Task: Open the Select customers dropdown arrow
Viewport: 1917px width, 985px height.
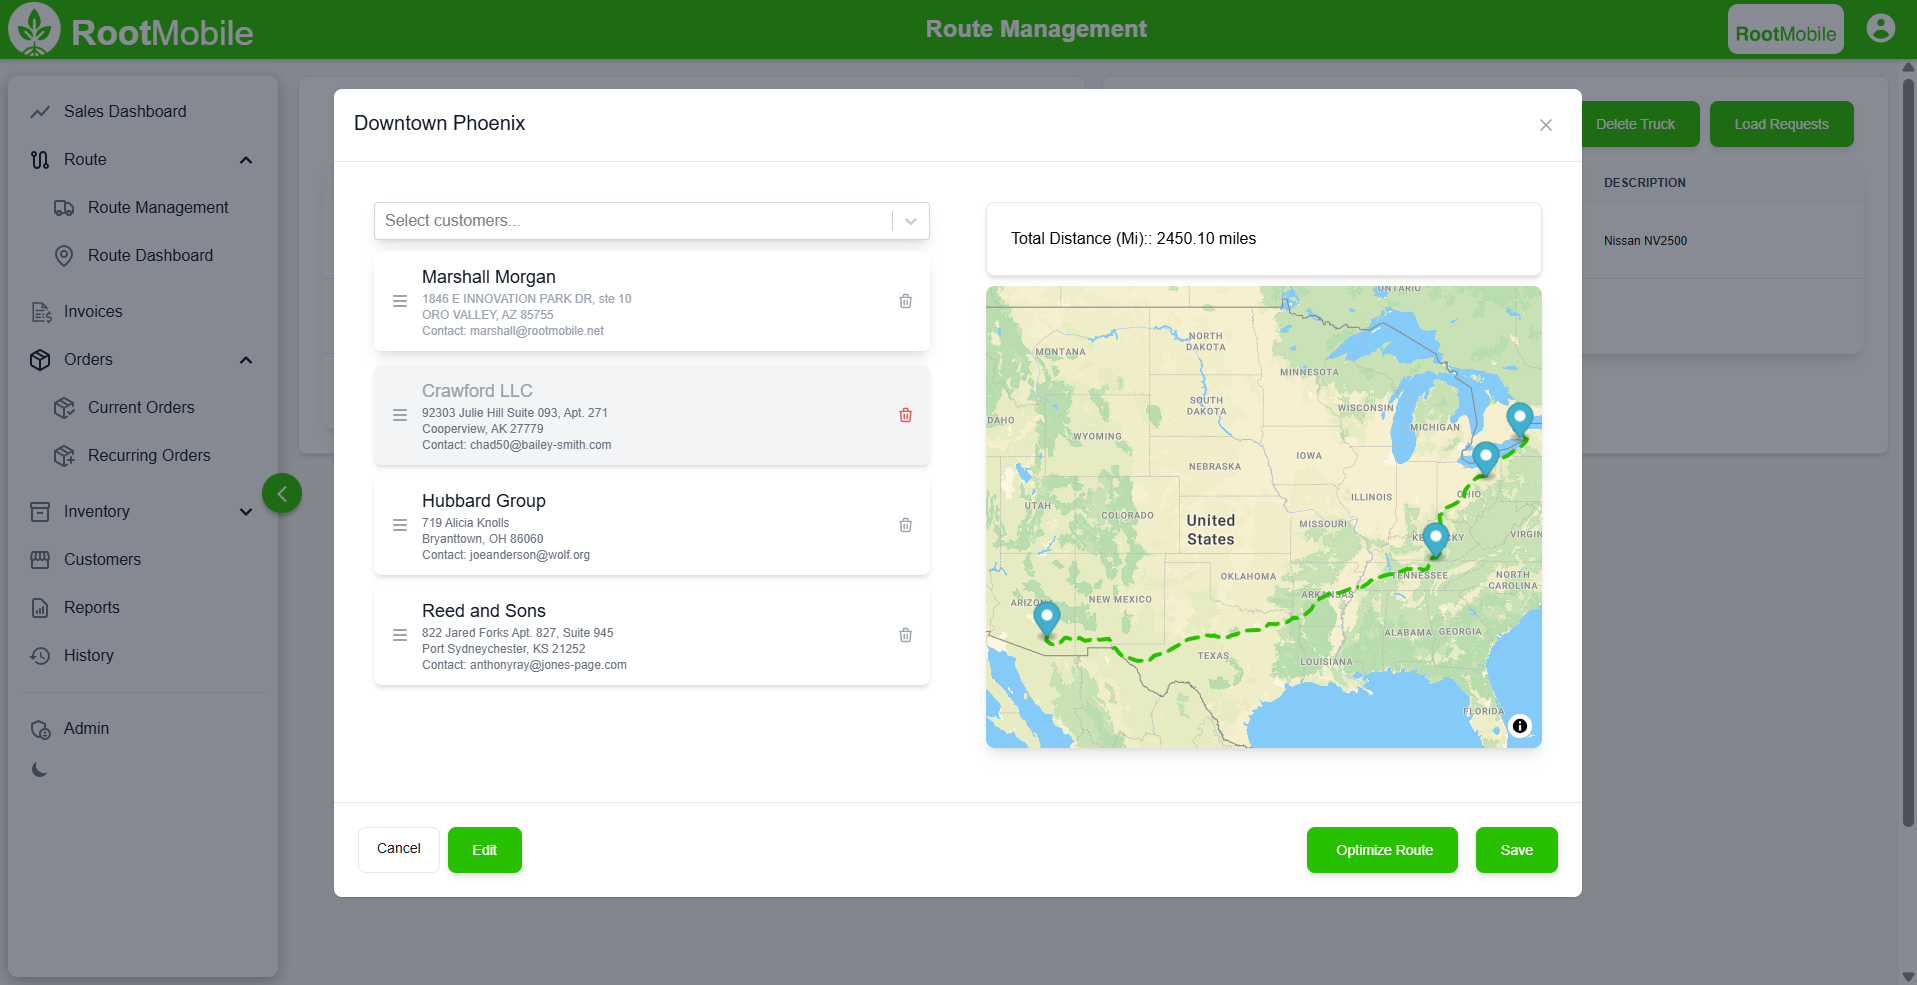Action: [911, 221]
